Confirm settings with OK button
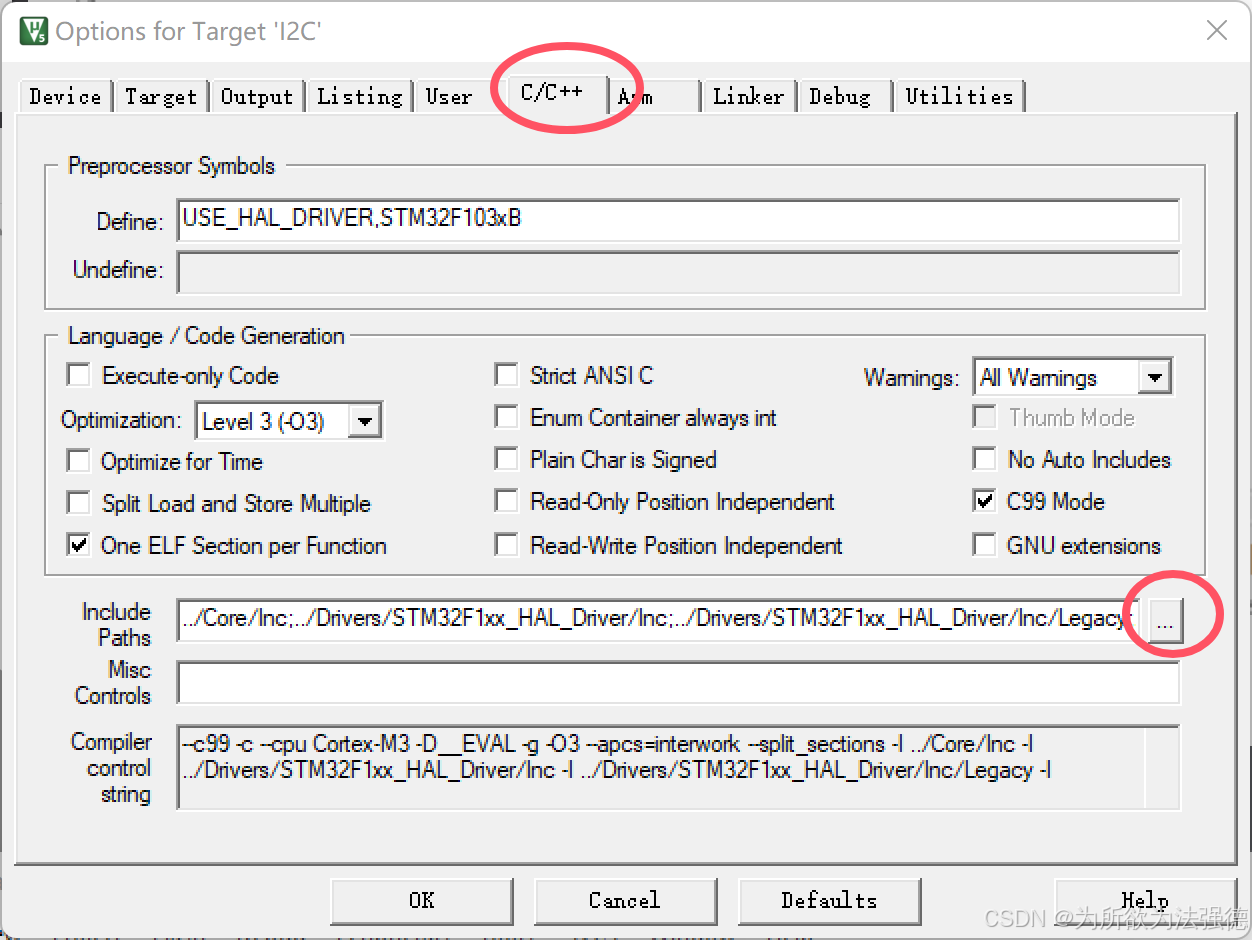Image resolution: width=1252 pixels, height=940 pixels. (421, 900)
